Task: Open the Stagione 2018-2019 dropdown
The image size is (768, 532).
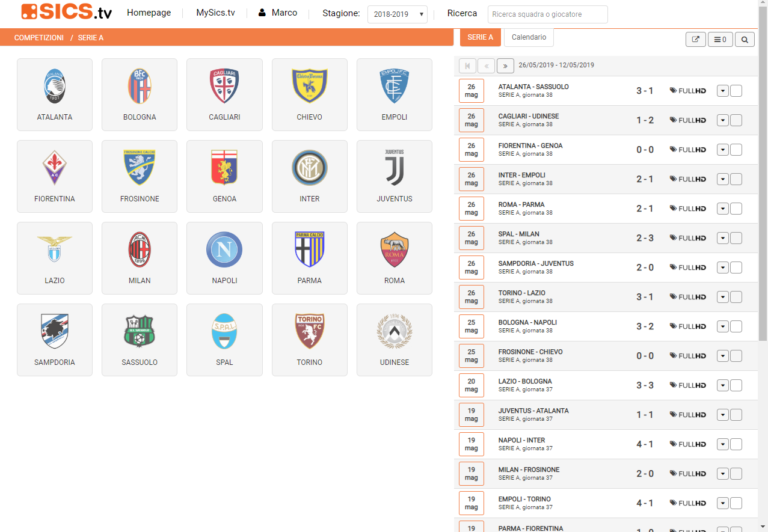Action: point(397,14)
